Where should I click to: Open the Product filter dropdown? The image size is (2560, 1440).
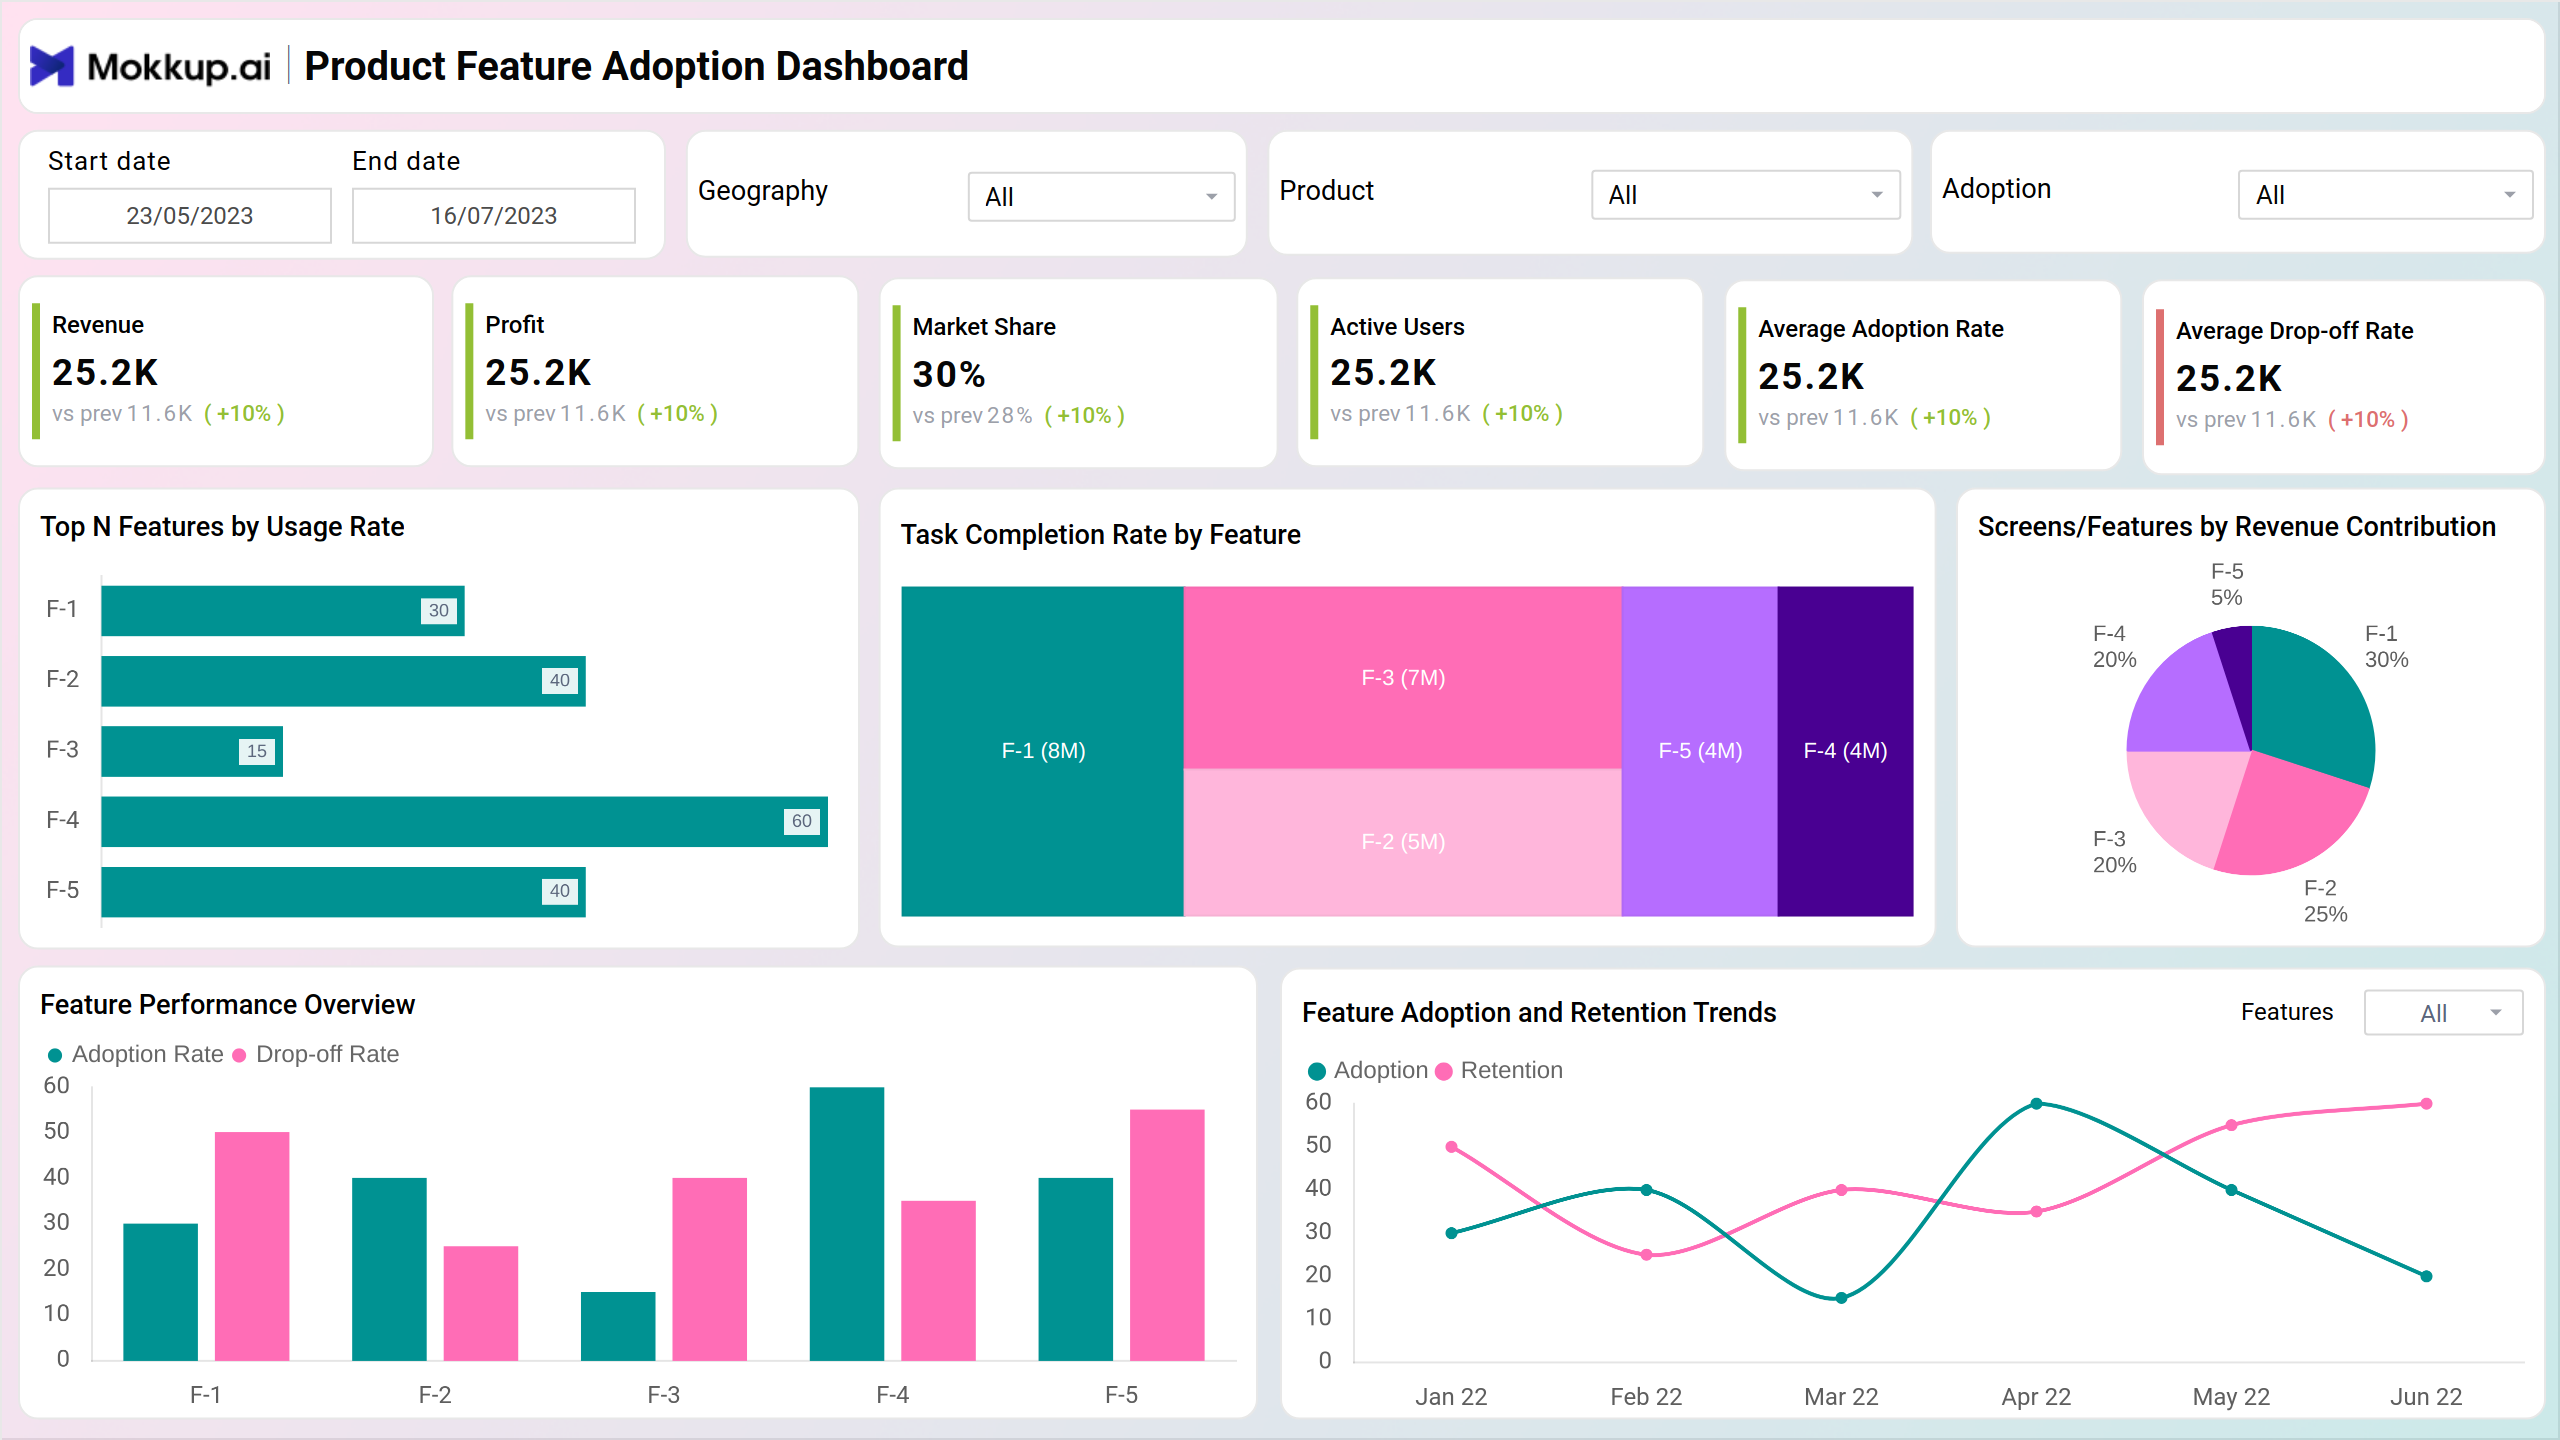(x=1745, y=194)
